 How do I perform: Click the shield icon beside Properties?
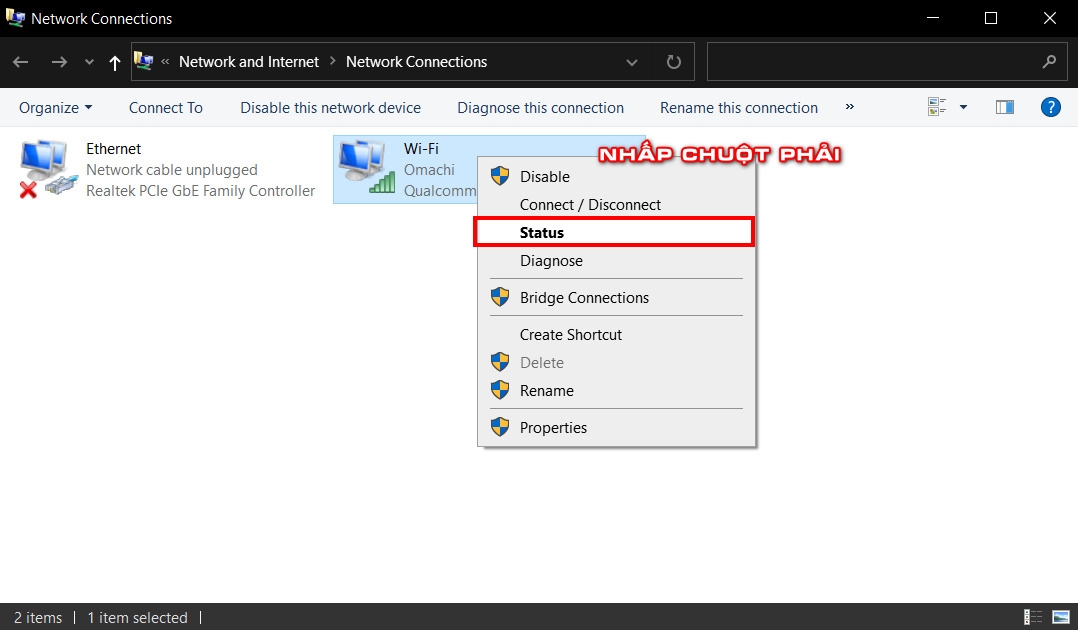(x=500, y=427)
